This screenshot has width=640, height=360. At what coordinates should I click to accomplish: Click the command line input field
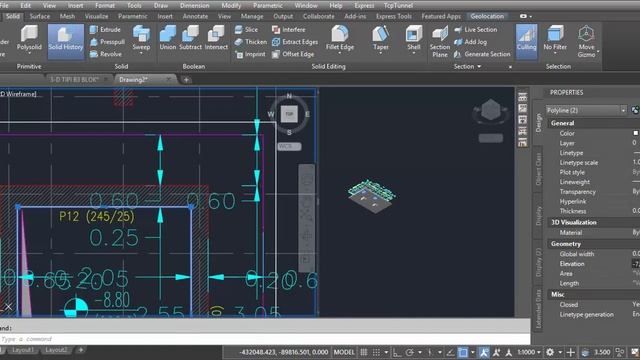click(x=265, y=339)
